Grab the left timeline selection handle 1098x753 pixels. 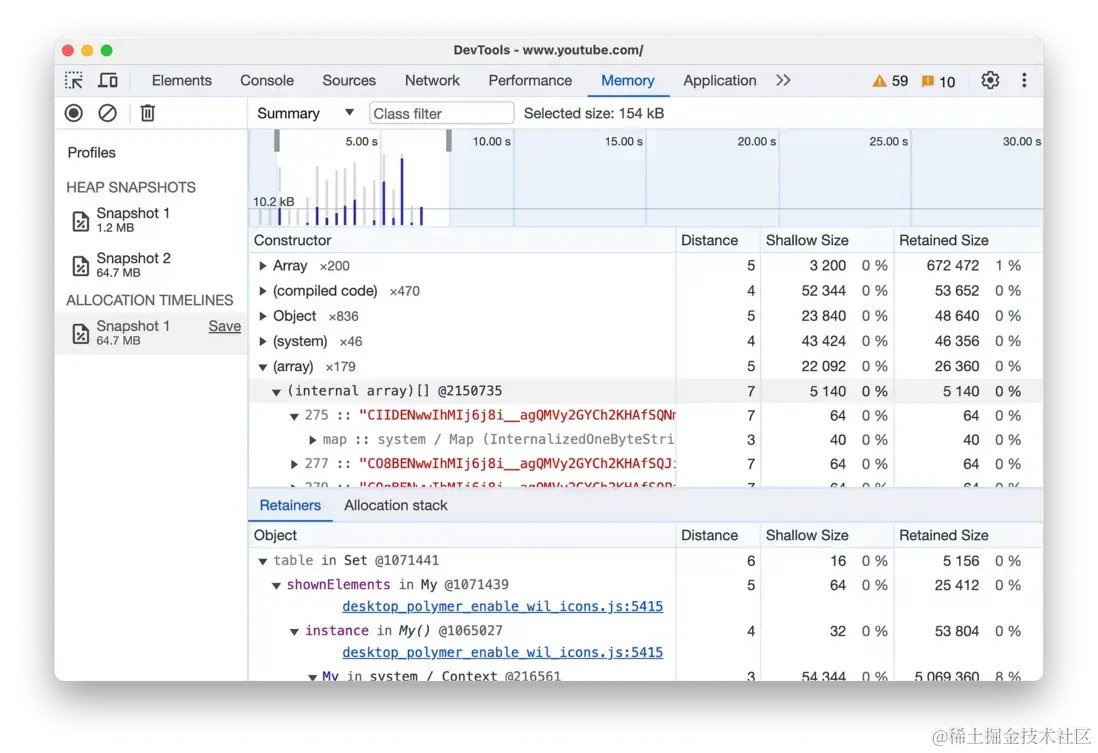click(x=277, y=141)
